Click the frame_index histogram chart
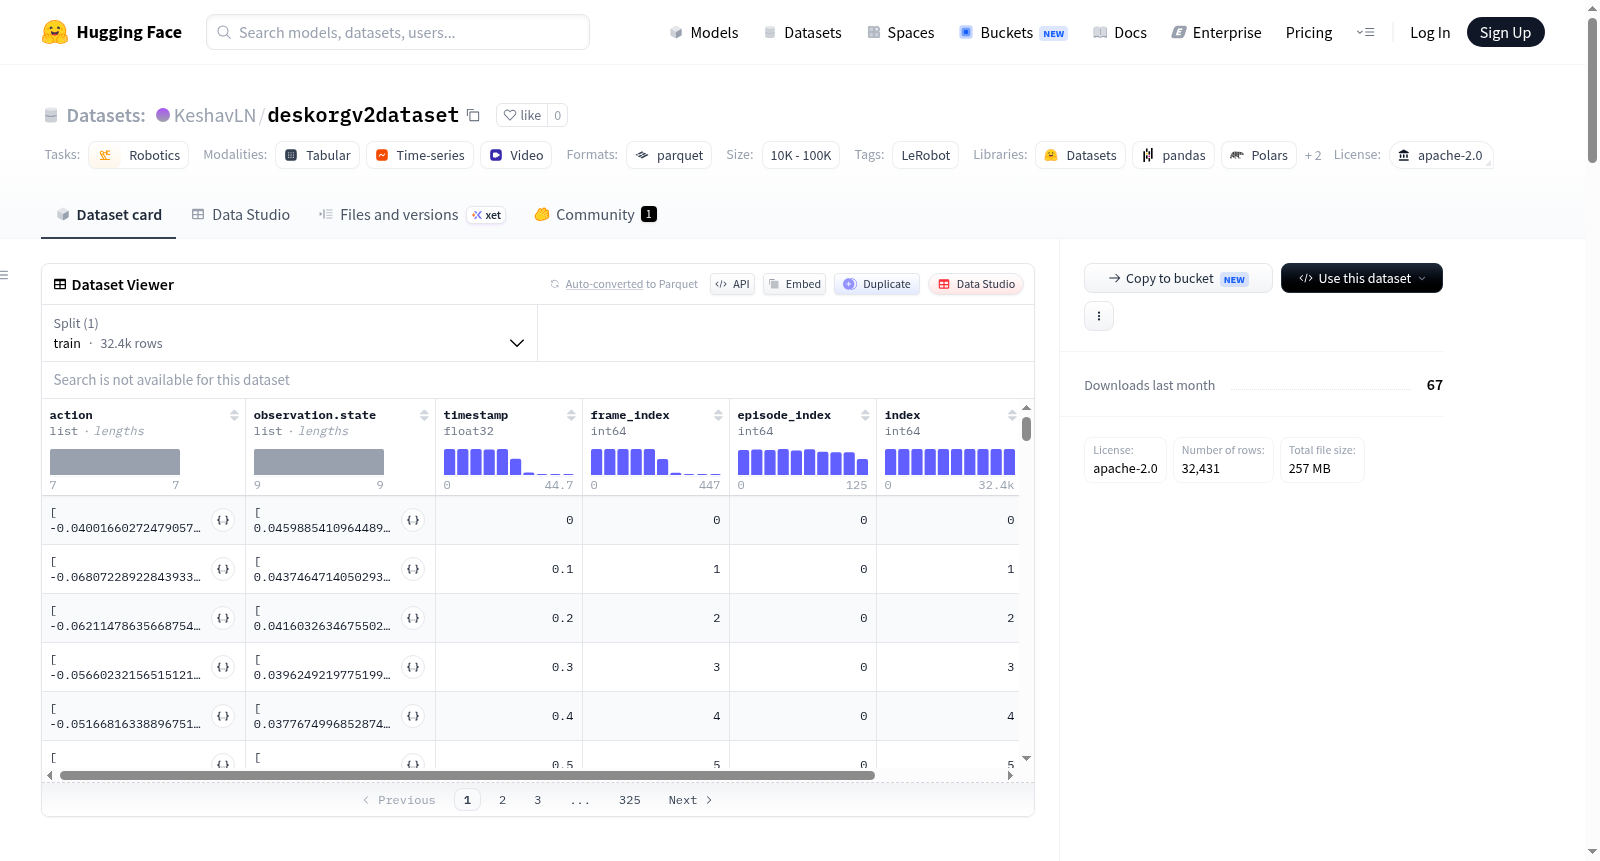 656,461
